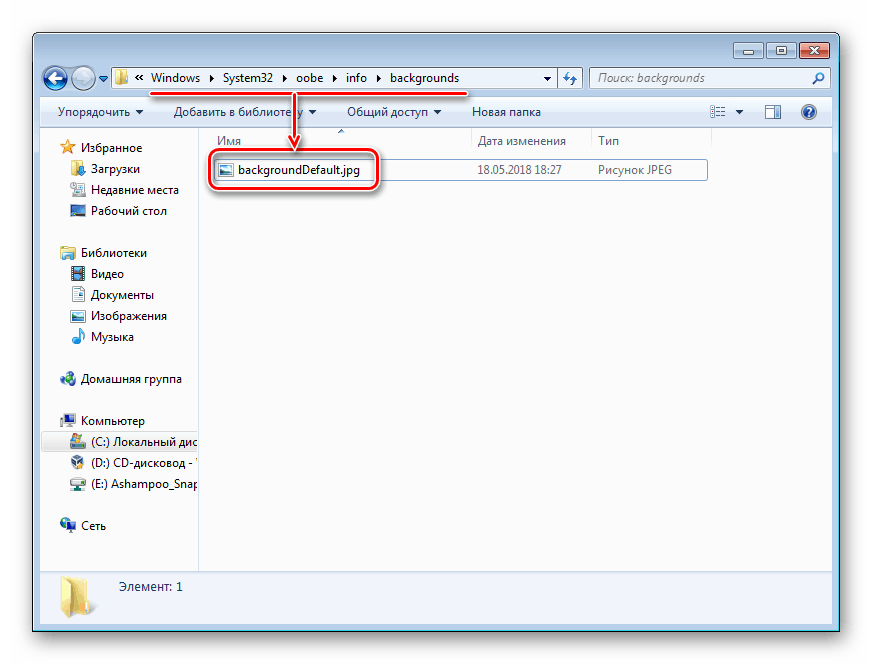Open the Музыка library
This screenshot has width=872, height=664.
coord(112,337)
